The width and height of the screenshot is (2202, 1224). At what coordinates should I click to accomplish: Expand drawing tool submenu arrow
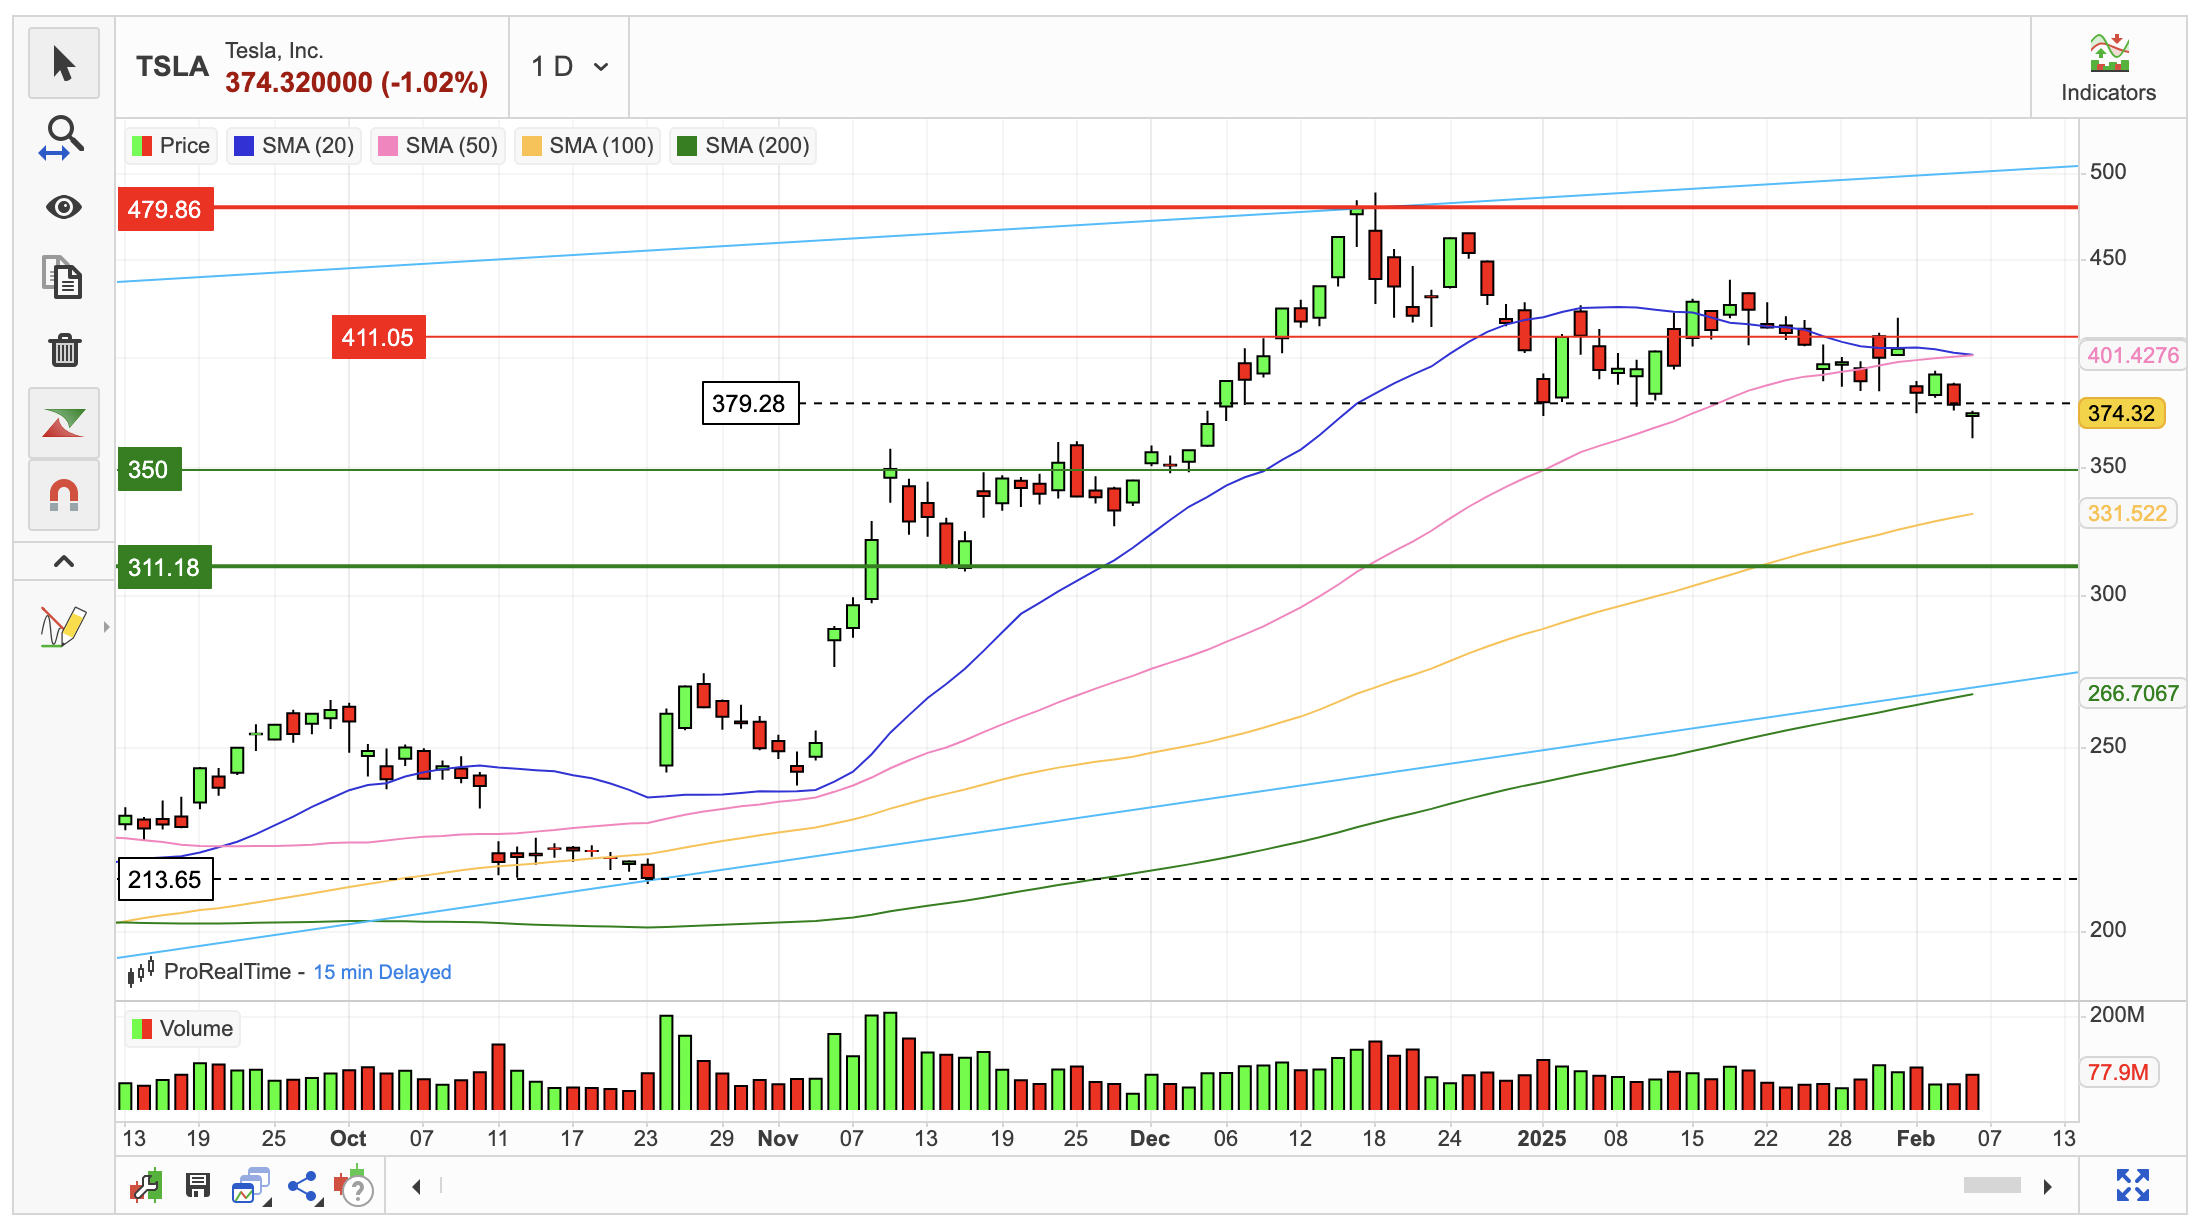tap(106, 627)
